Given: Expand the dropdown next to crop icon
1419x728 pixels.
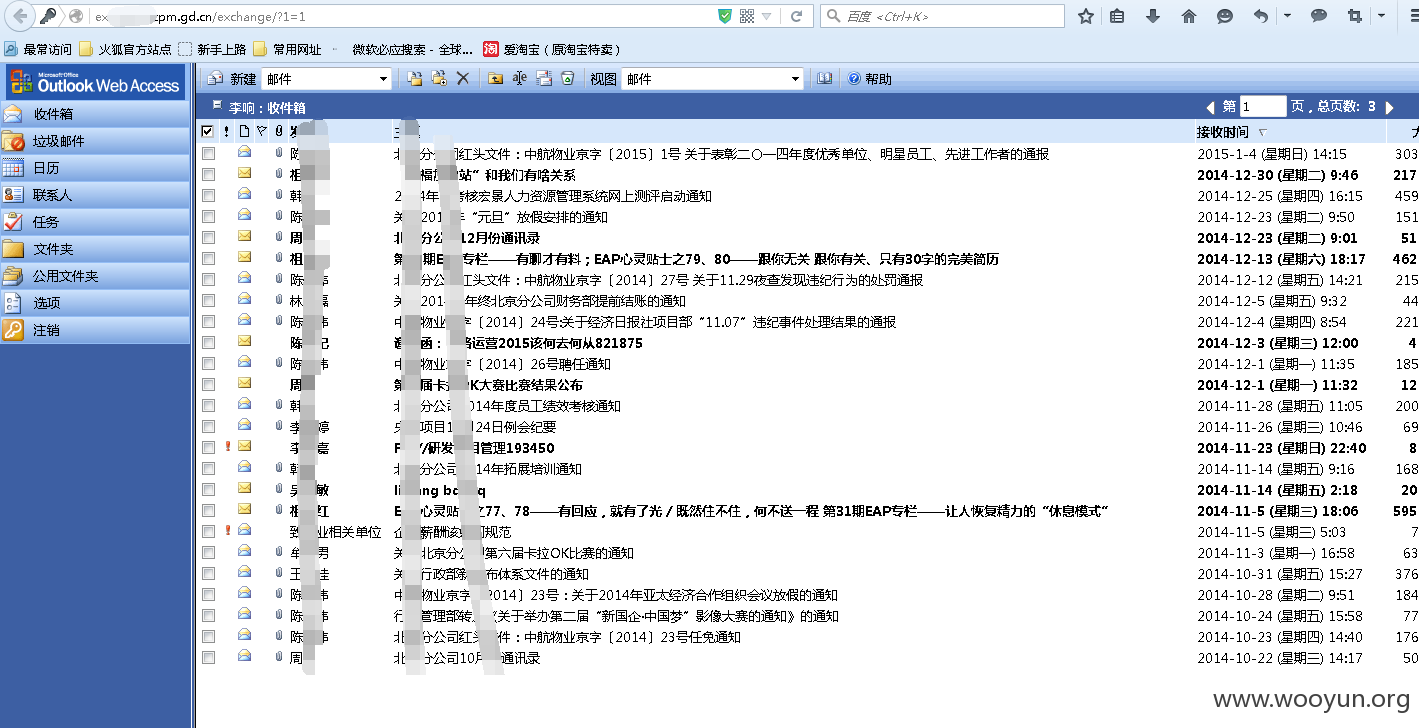Looking at the screenshot, I should click(x=1381, y=16).
